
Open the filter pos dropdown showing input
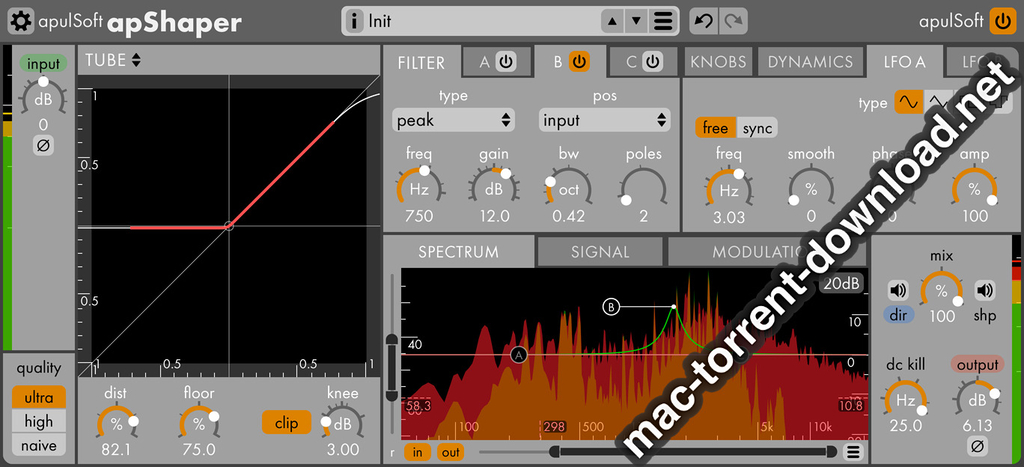pyautogui.click(x=605, y=120)
